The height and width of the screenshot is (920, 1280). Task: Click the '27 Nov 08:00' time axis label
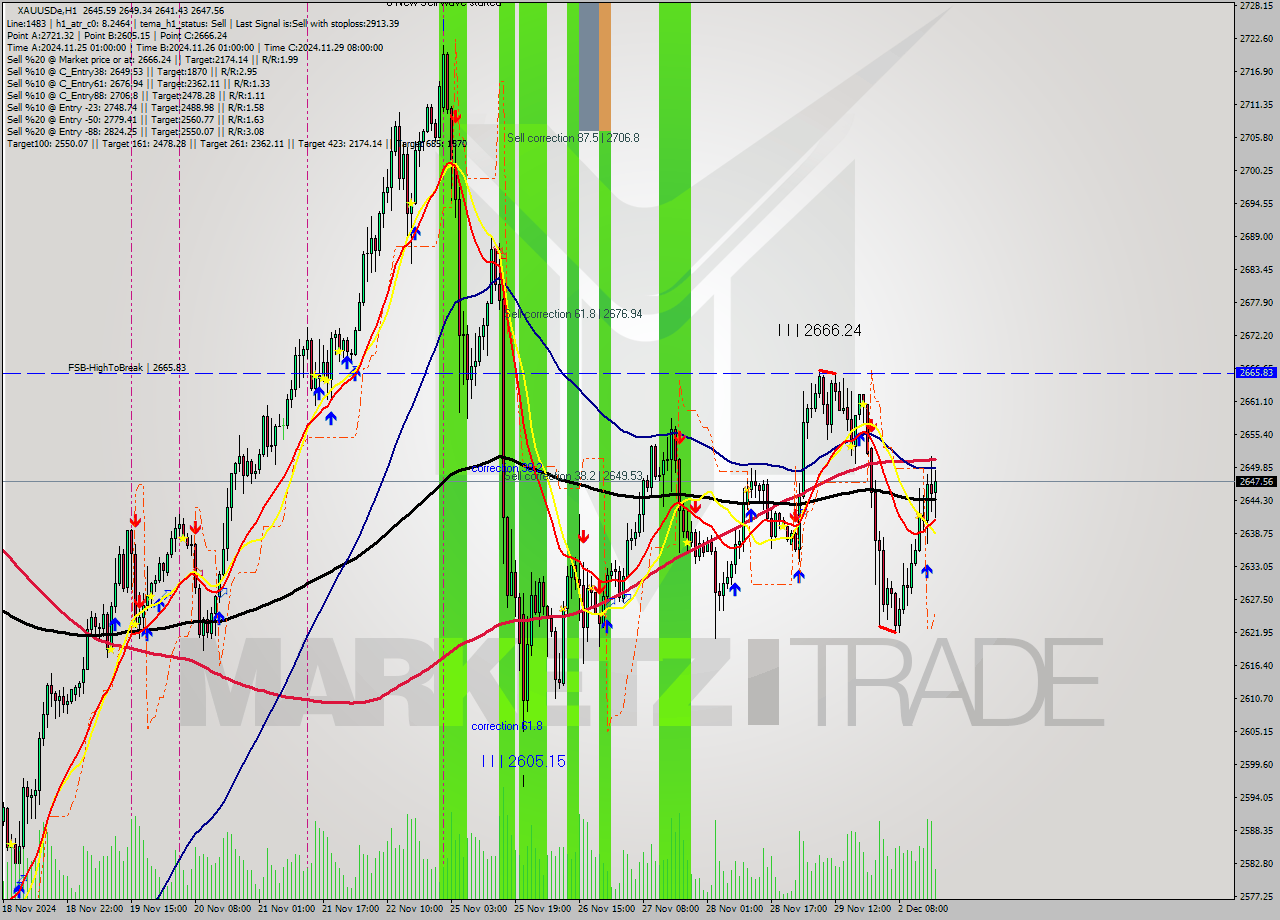point(671,910)
